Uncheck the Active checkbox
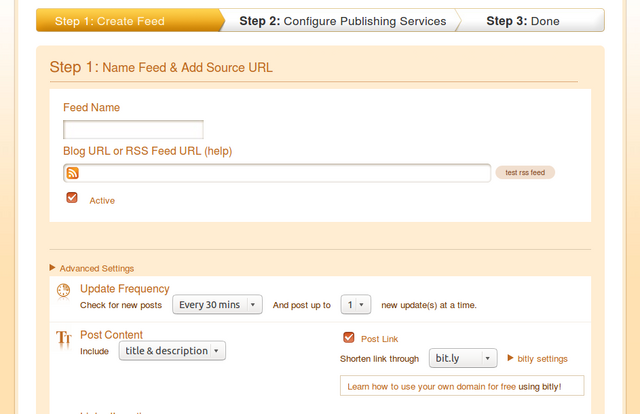The image size is (640, 414). click(72, 198)
